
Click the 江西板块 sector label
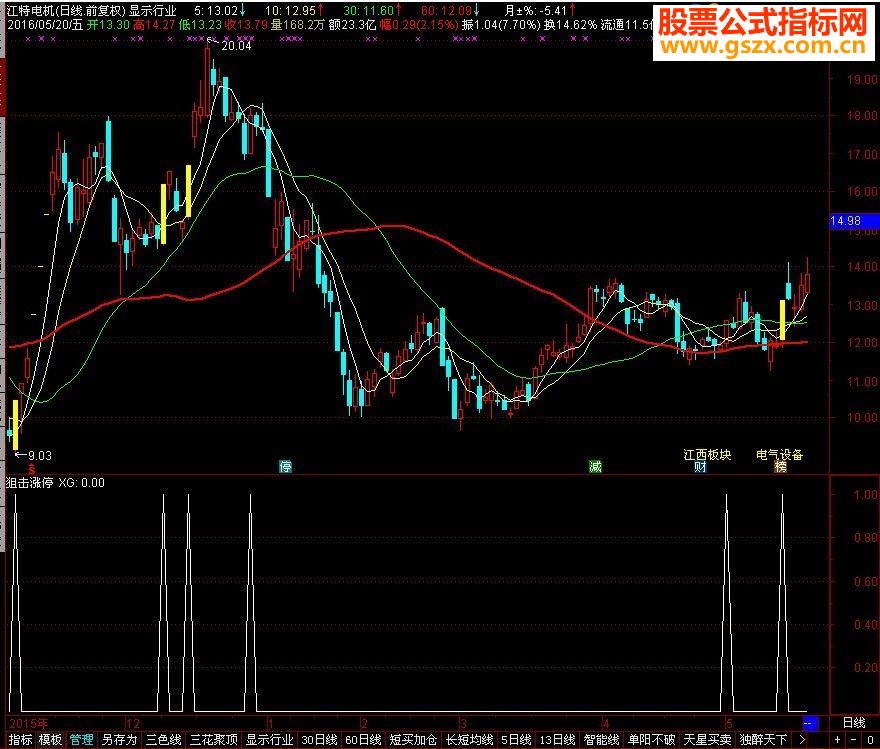coord(707,454)
